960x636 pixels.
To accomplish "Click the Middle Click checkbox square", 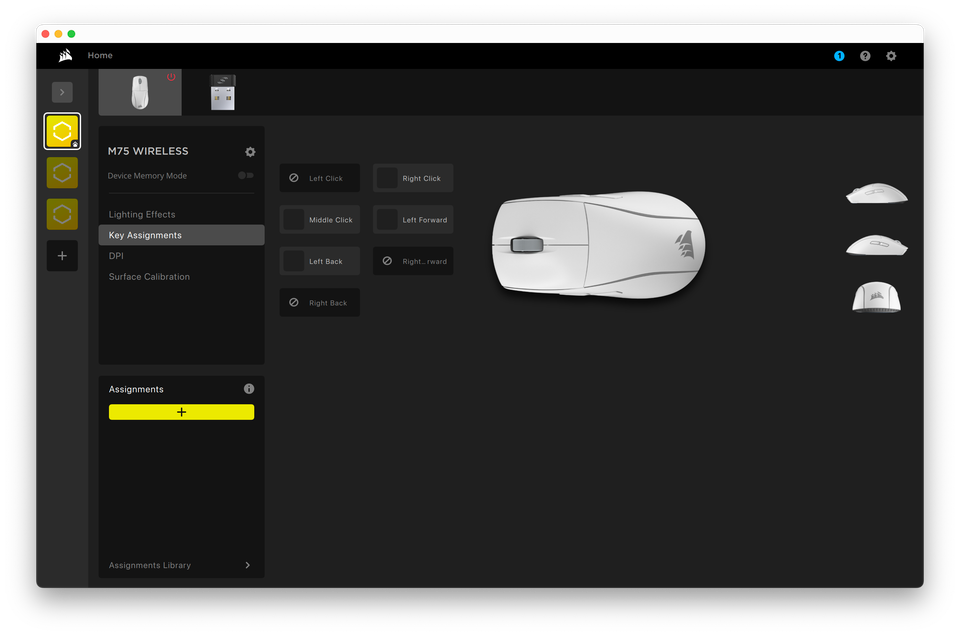I will click(294, 220).
